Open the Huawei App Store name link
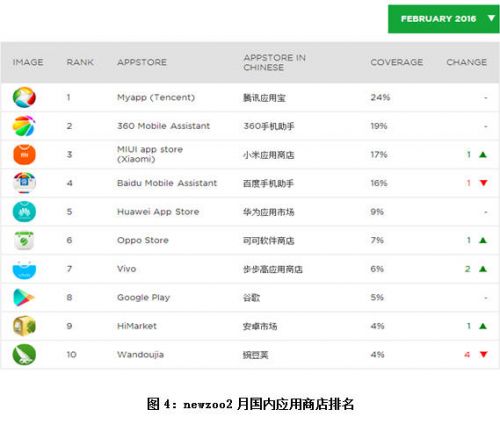500x424 pixels. (x=158, y=212)
